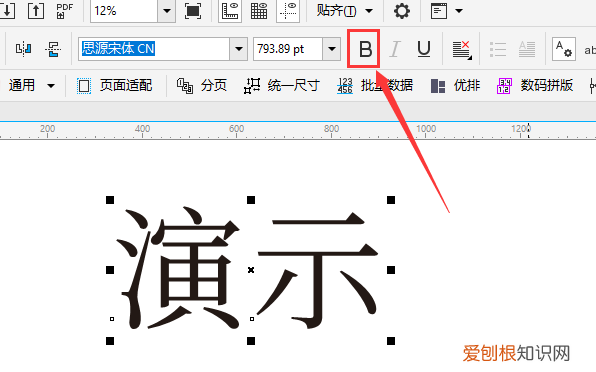Open the zoom level dropdown arrow

(x=166, y=11)
